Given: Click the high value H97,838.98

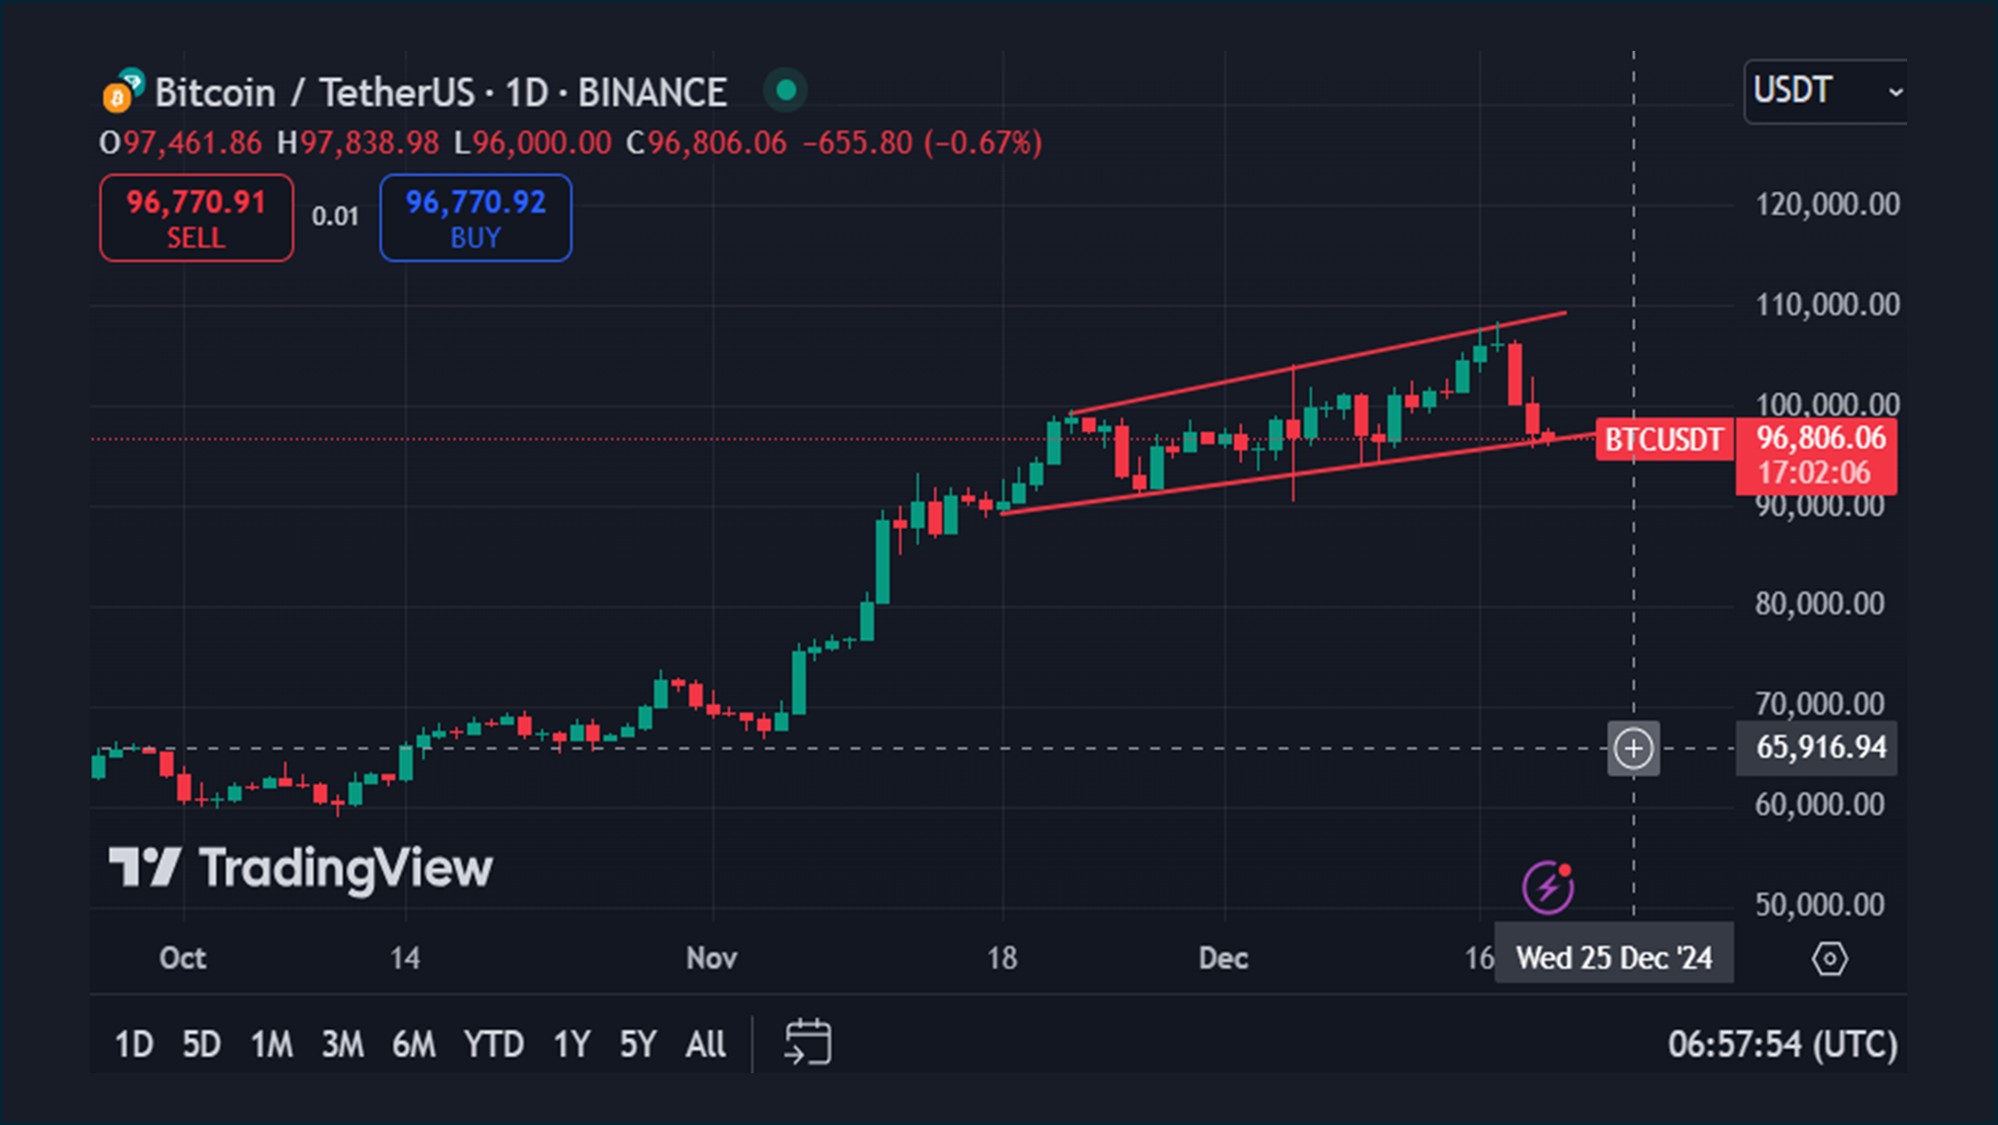Looking at the screenshot, I should [x=358, y=143].
